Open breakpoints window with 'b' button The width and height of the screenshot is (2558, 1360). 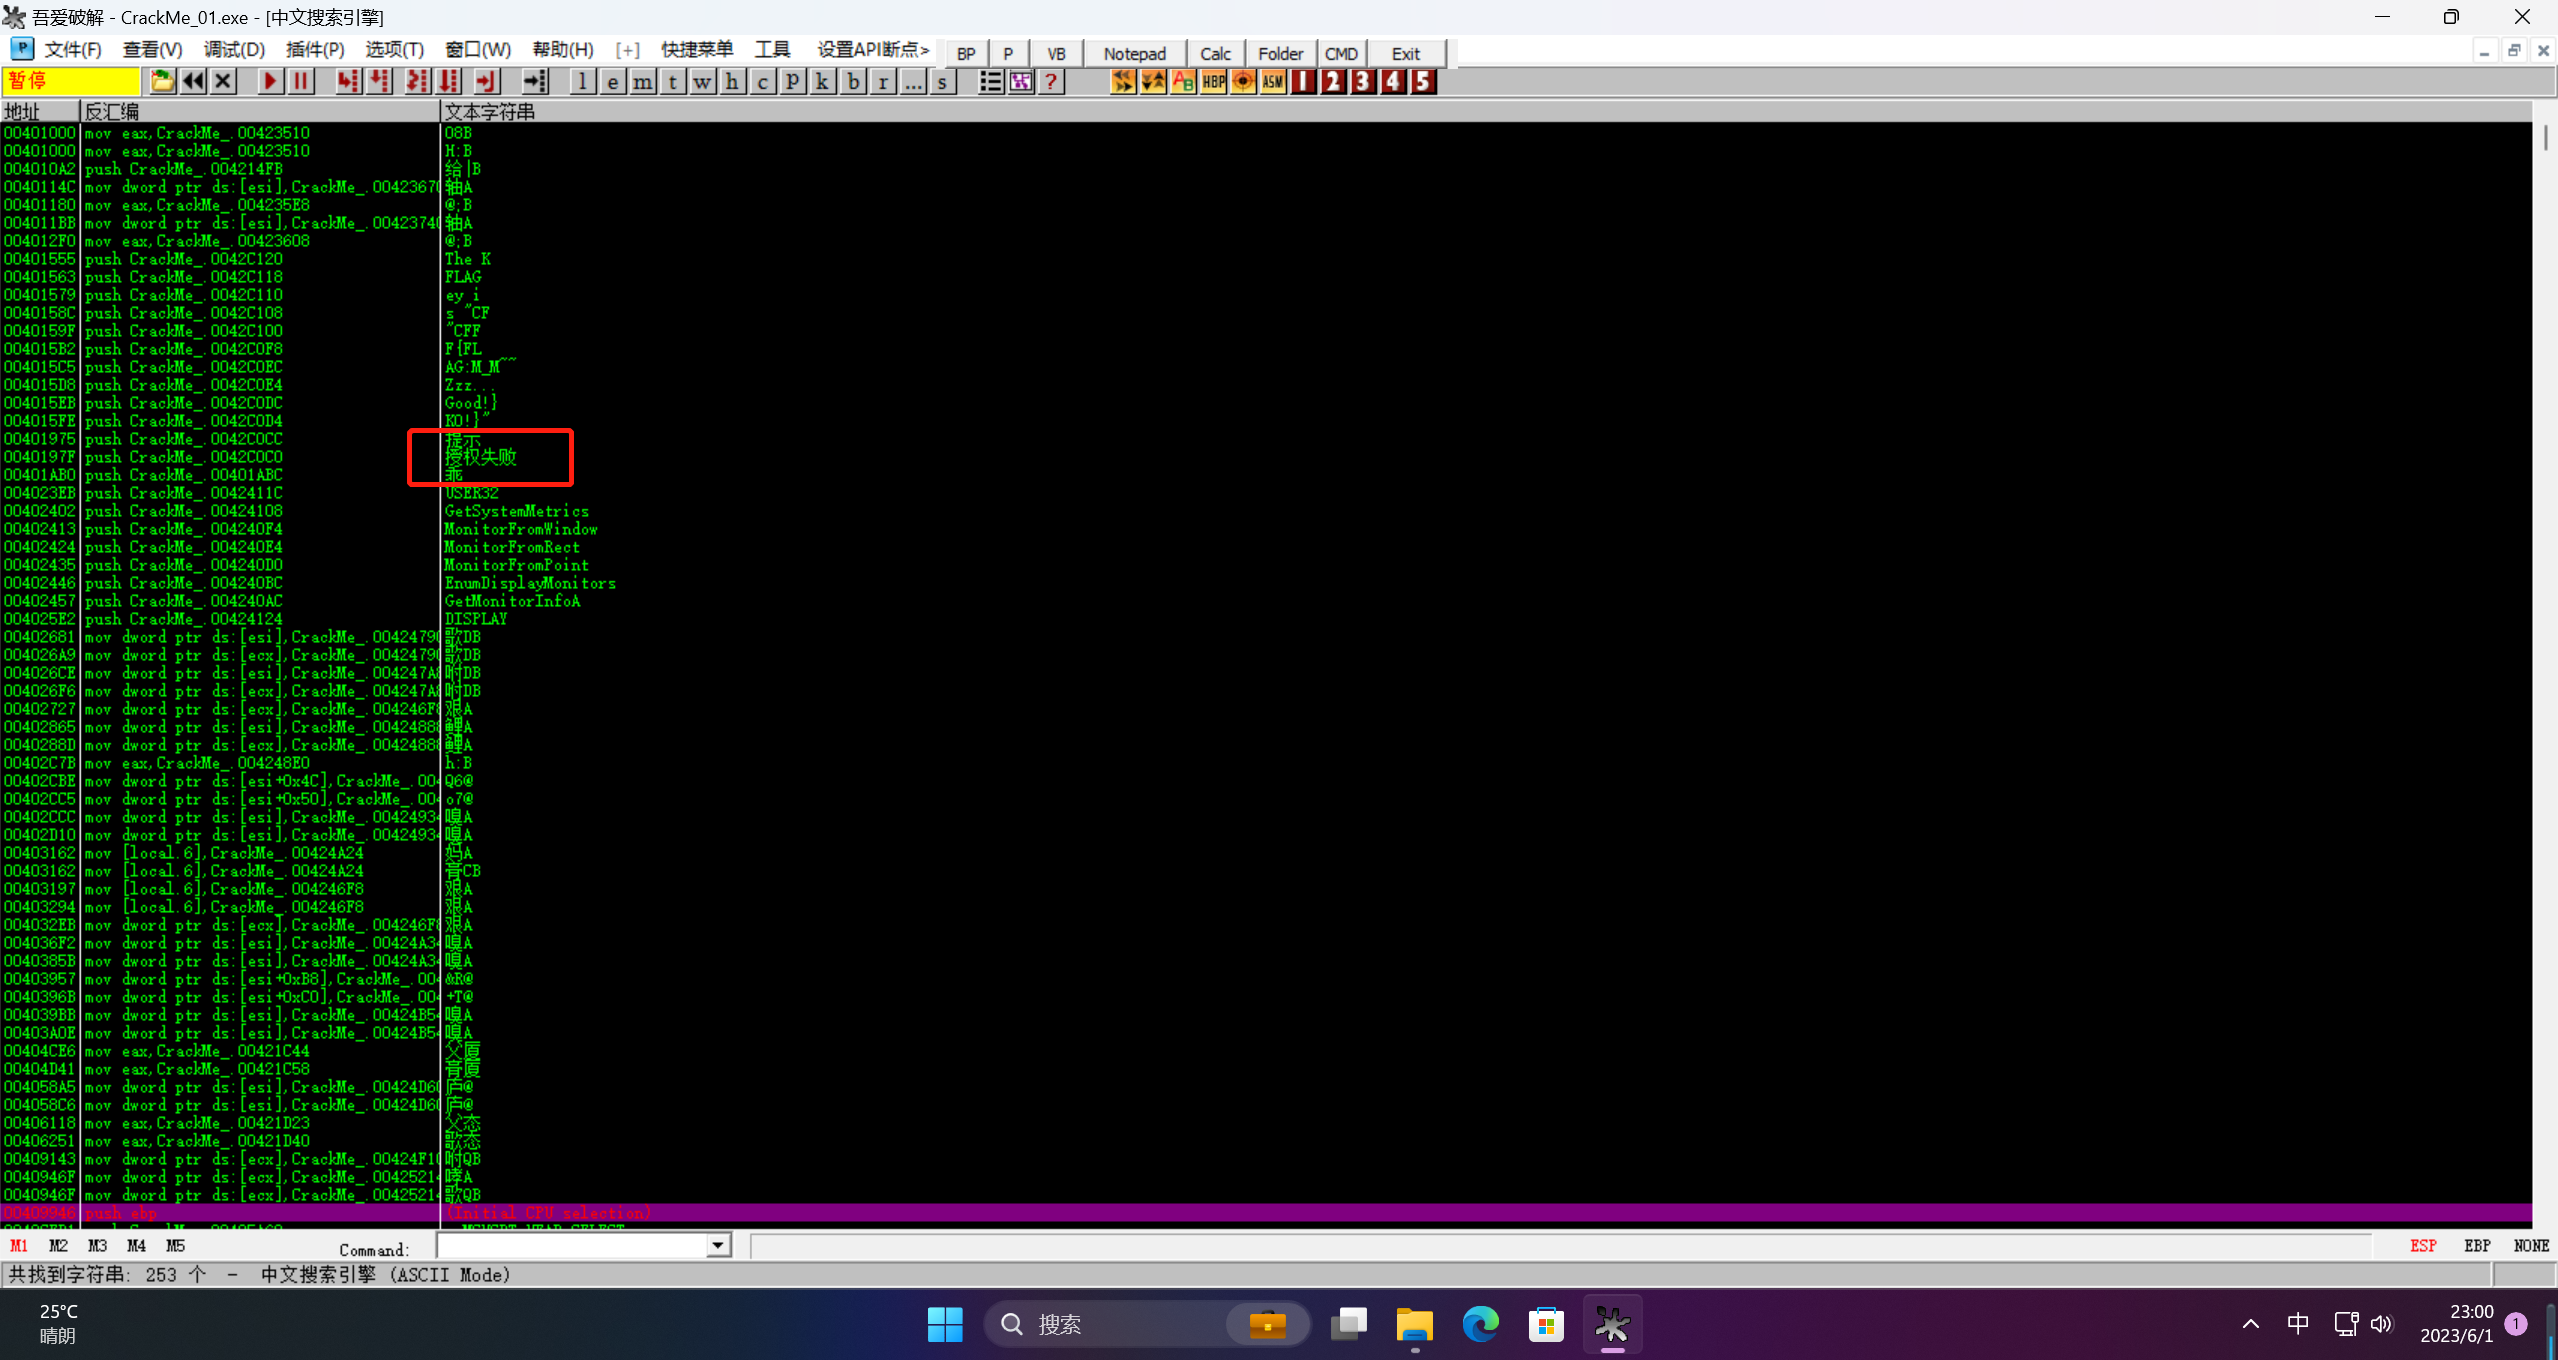point(852,82)
